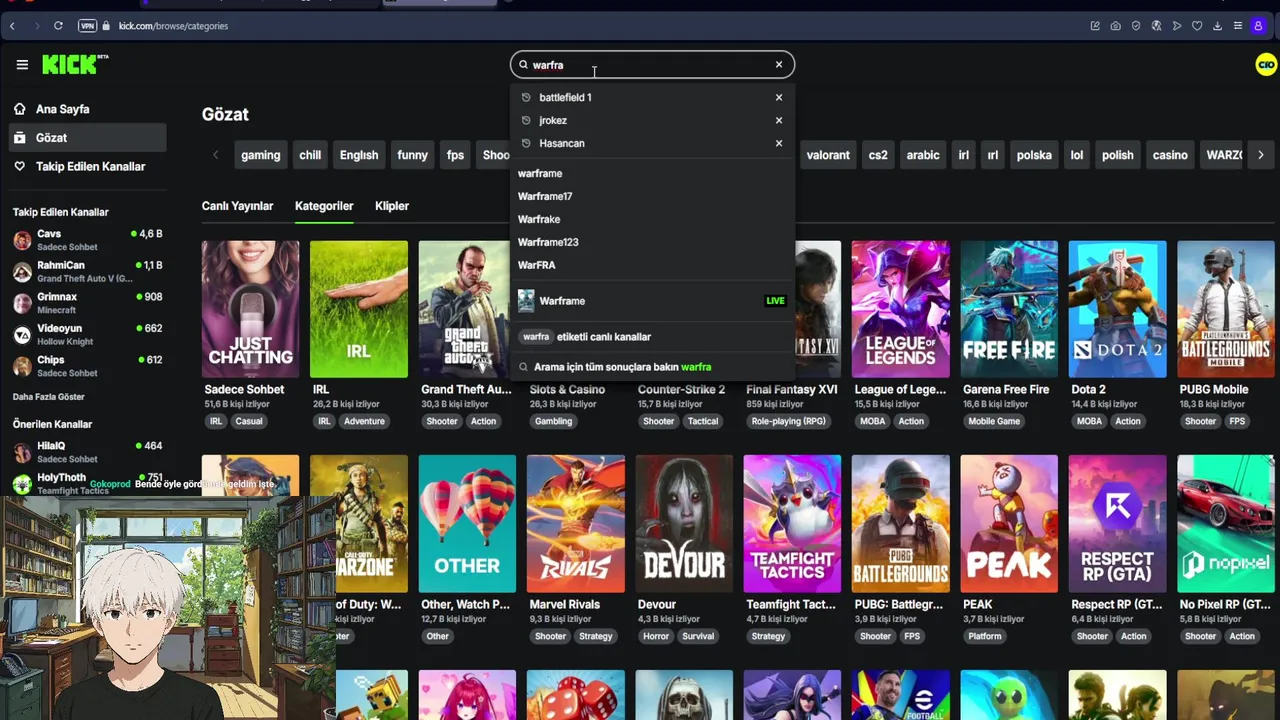Open the browser easy setup sliders
Viewport: 1280px width, 720px height.
coord(1238,26)
